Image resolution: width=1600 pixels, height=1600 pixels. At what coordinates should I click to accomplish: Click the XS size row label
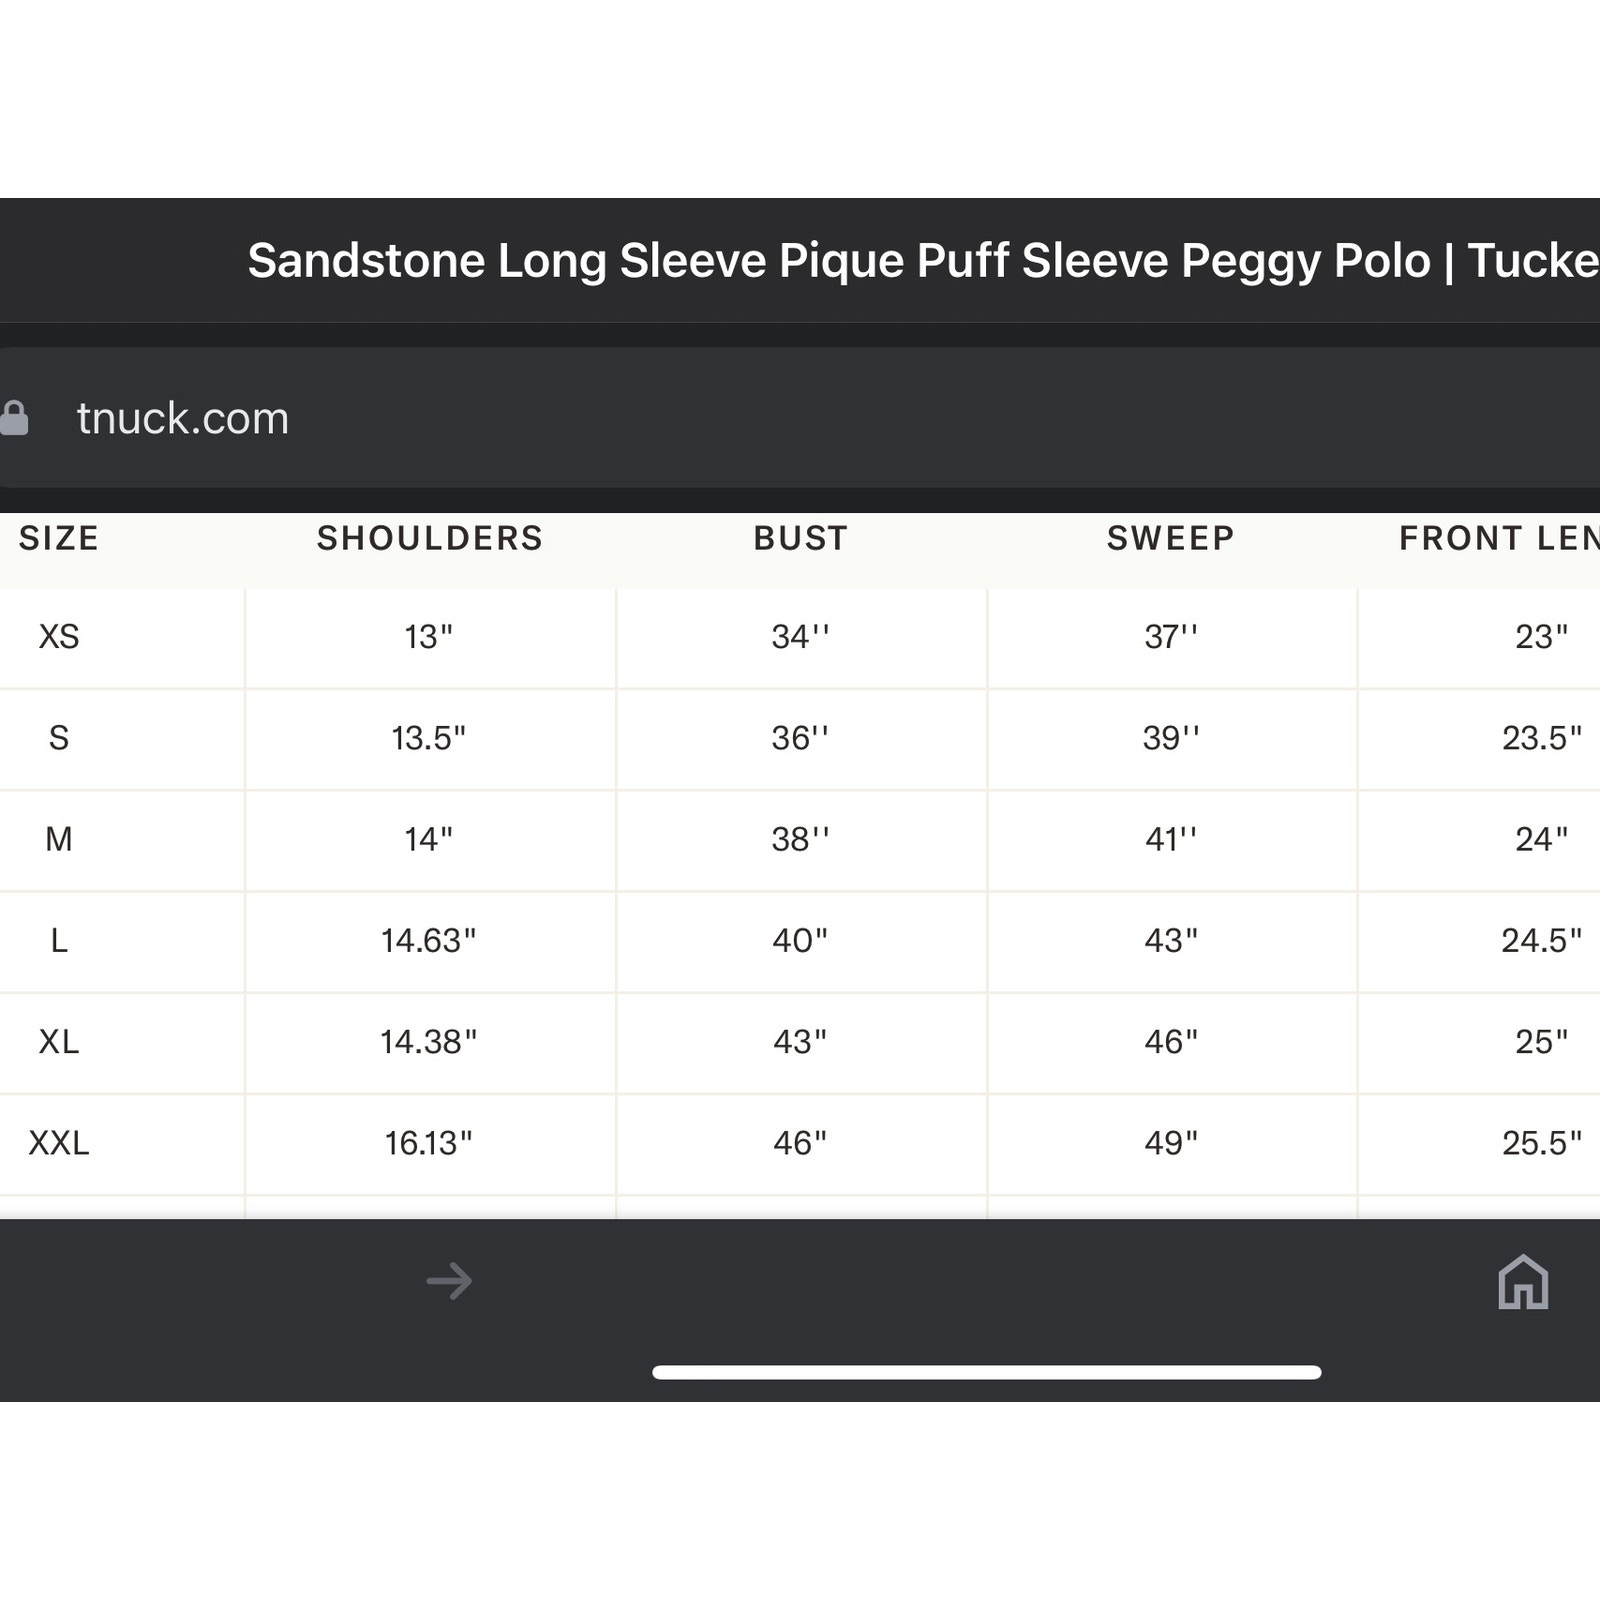click(59, 637)
